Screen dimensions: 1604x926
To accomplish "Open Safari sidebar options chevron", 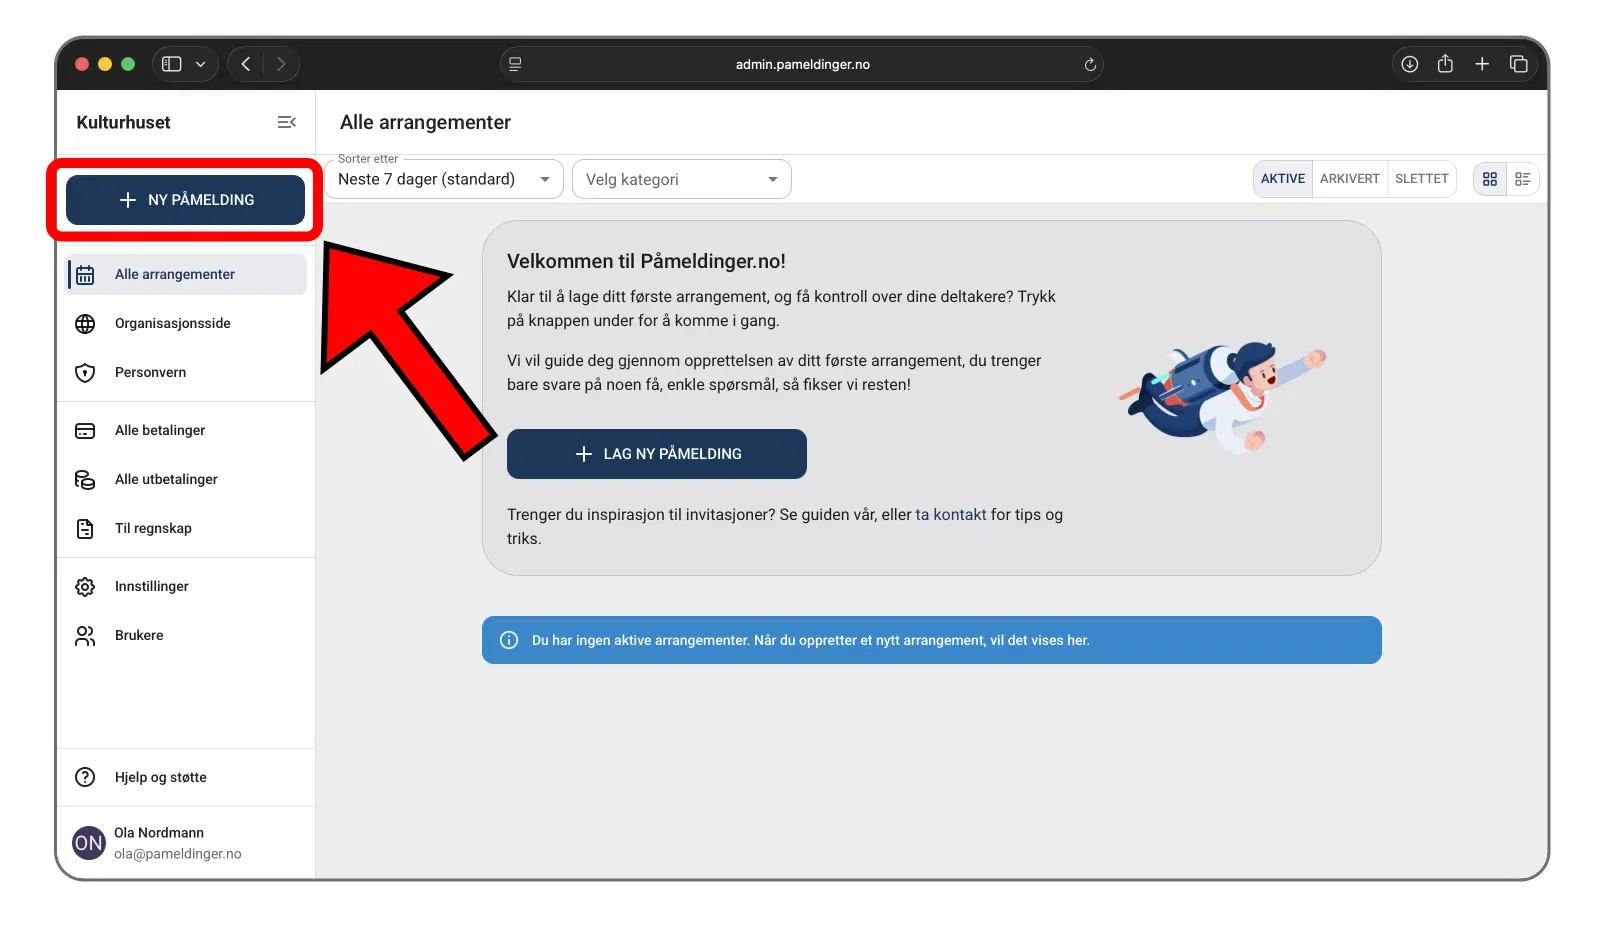I will pyautogui.click(x=200, y=64).
